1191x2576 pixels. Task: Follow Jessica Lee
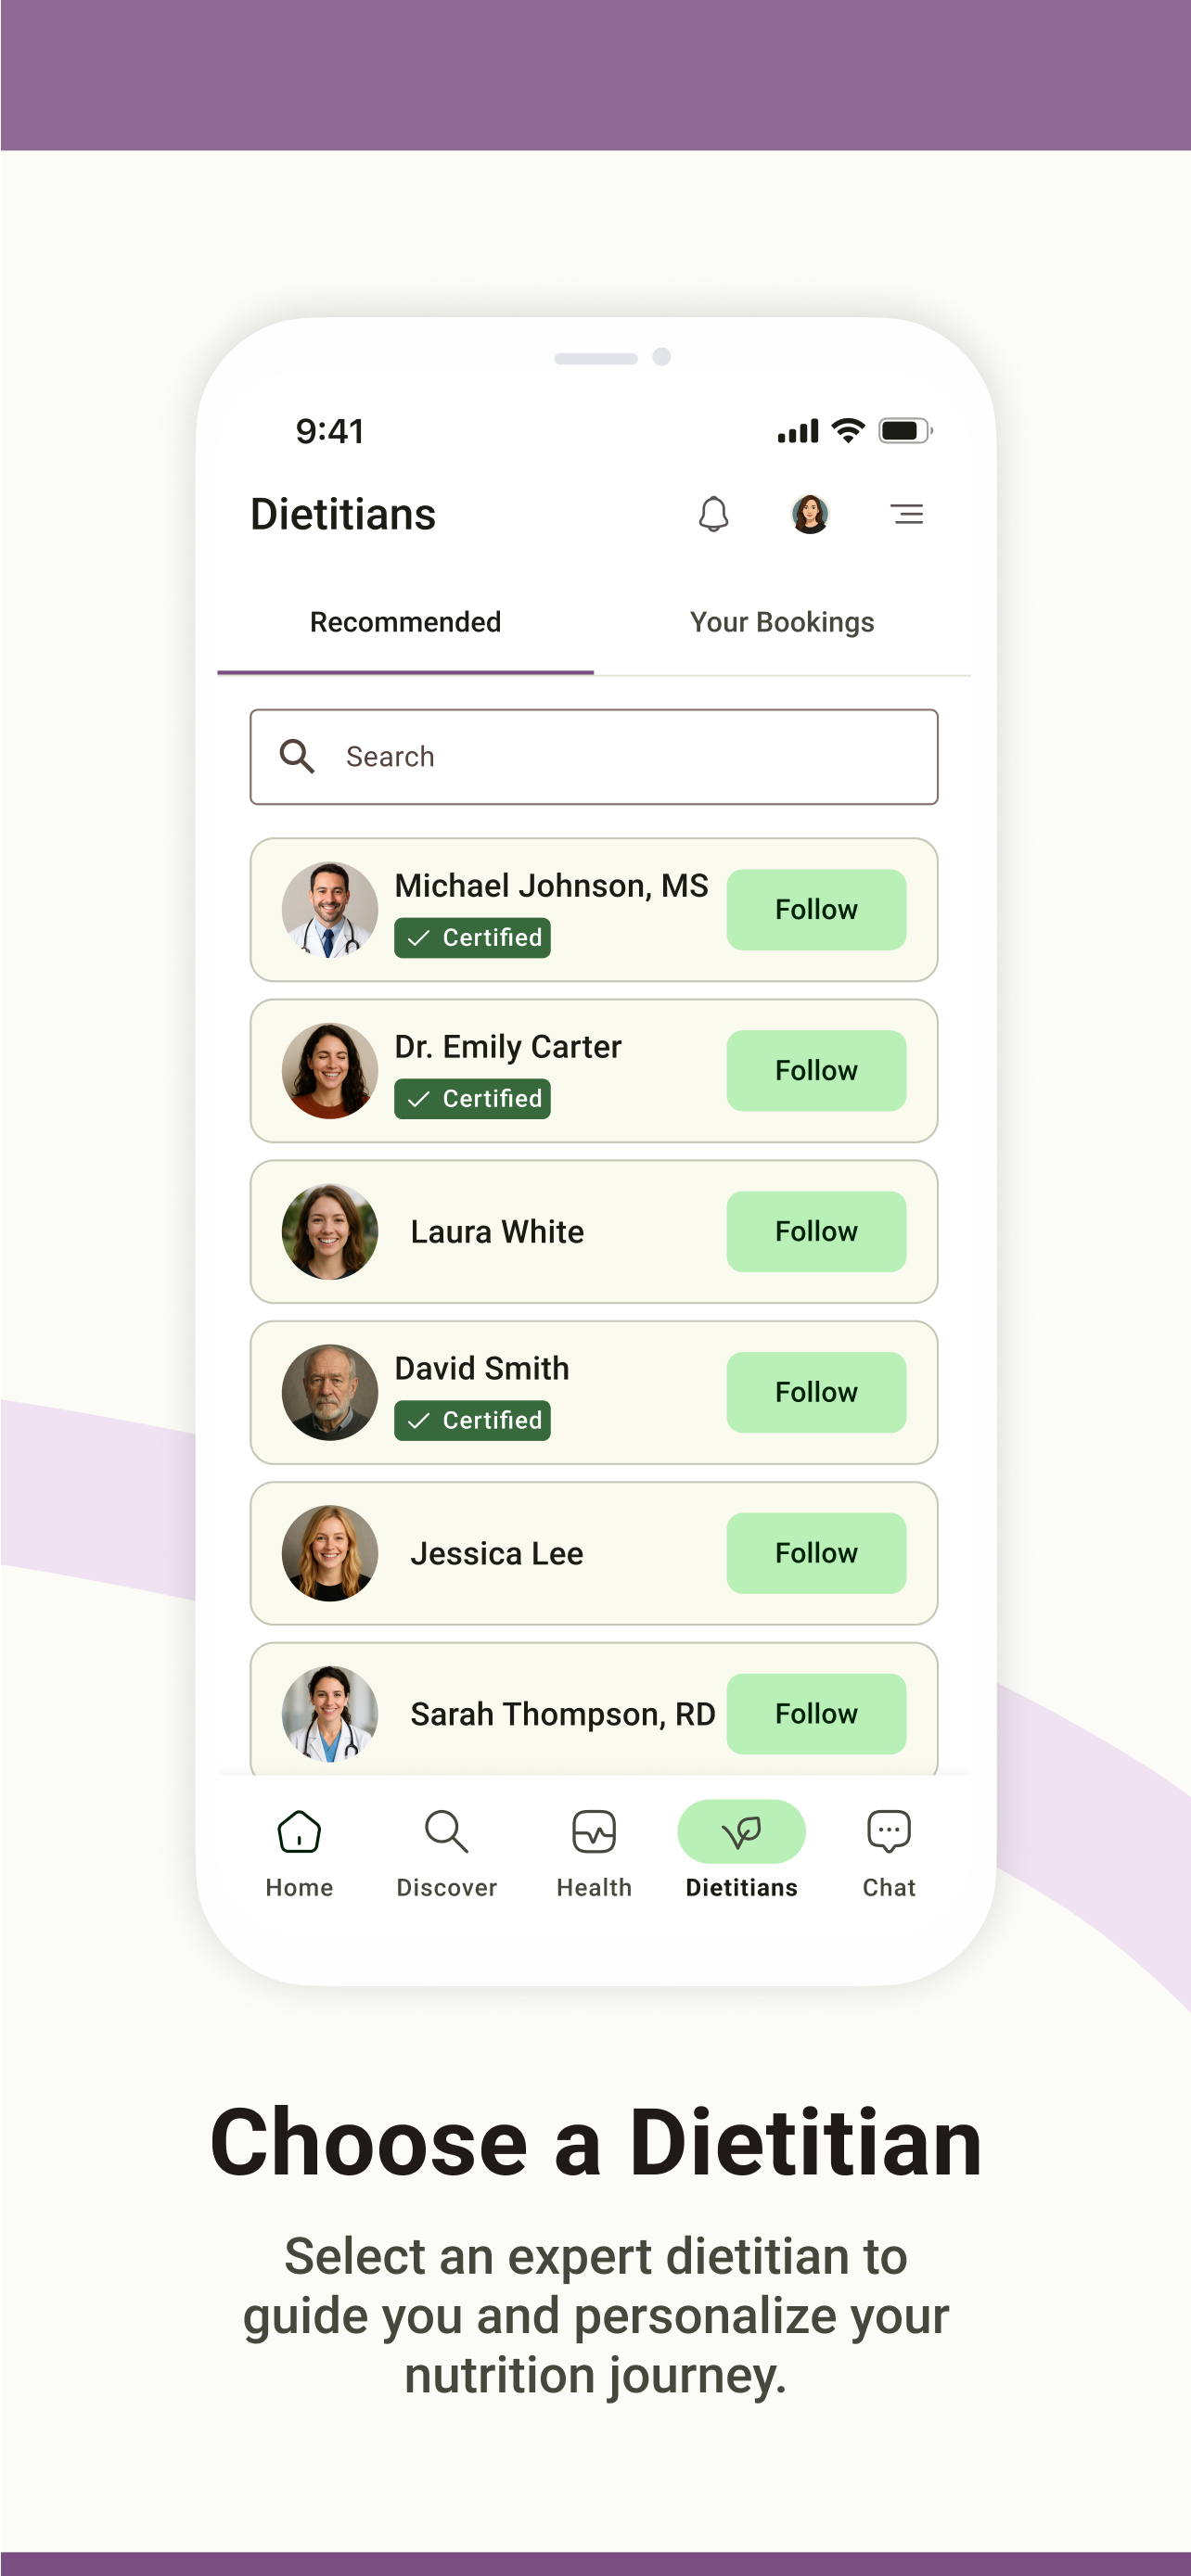point(816,1554)
